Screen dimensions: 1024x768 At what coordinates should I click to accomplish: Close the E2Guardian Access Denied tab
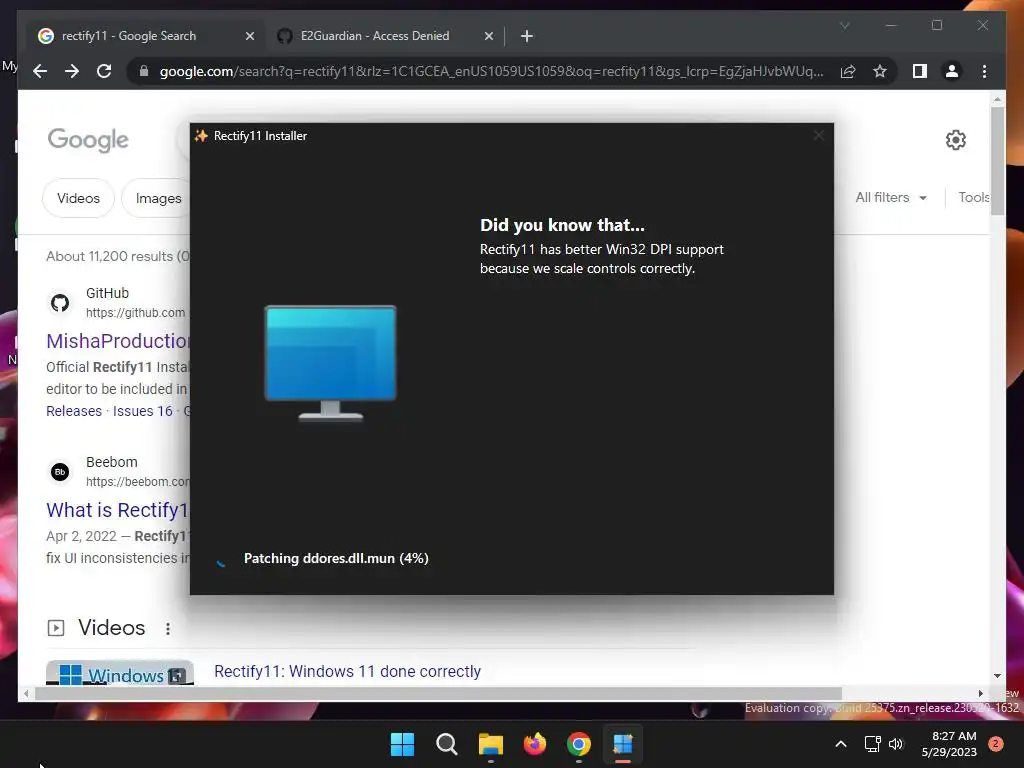(x=488, y=37)
